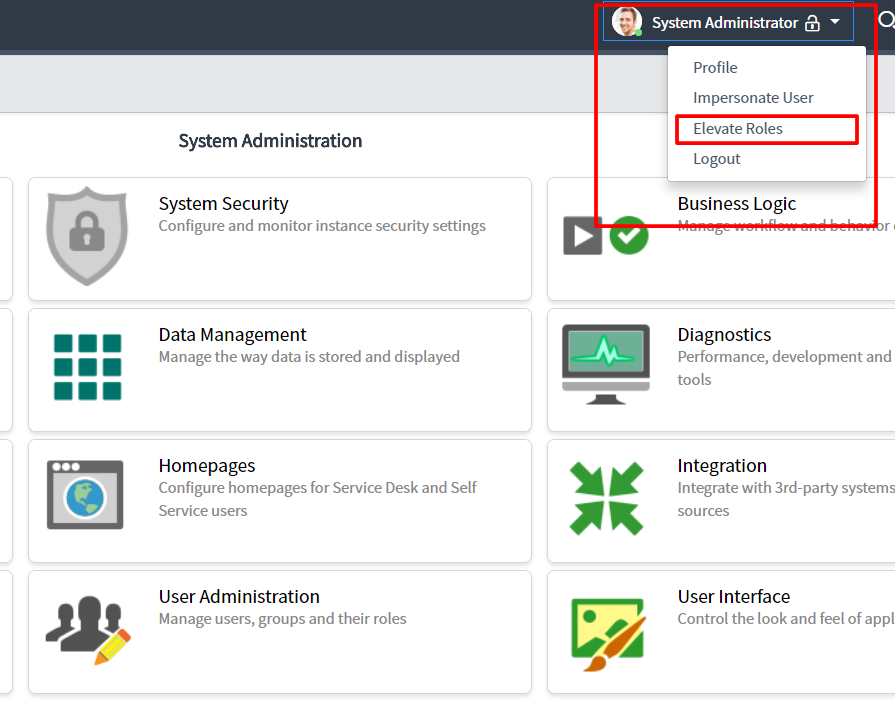Open the search magnifier in header
Screen dimensions: 895x709
point(886,21)
